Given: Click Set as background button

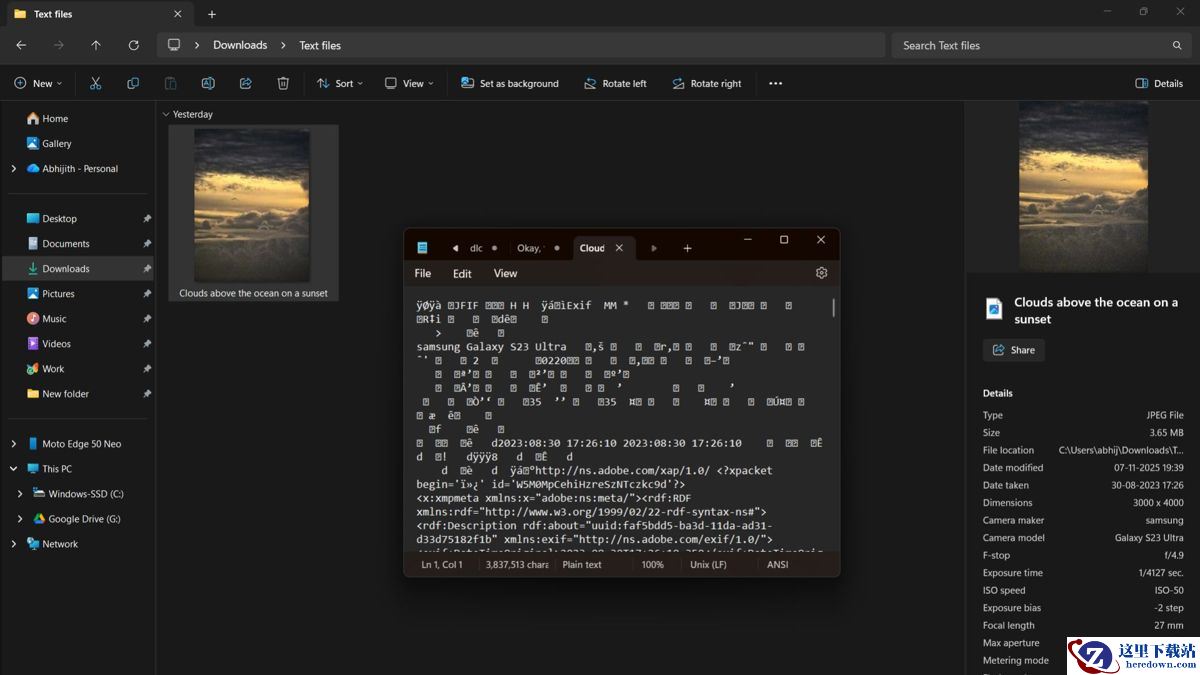Looking at the screenshot, I should (509, 84).
